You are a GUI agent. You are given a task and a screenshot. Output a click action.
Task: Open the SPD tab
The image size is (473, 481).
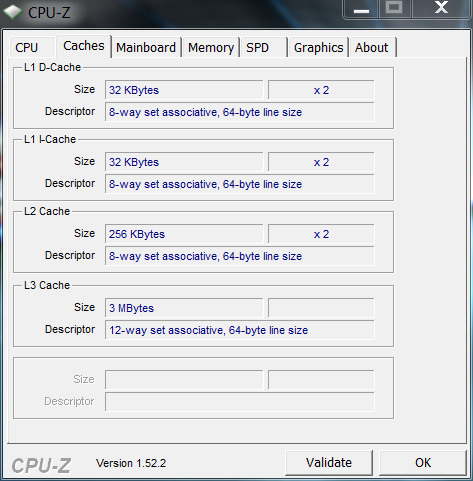264,47
